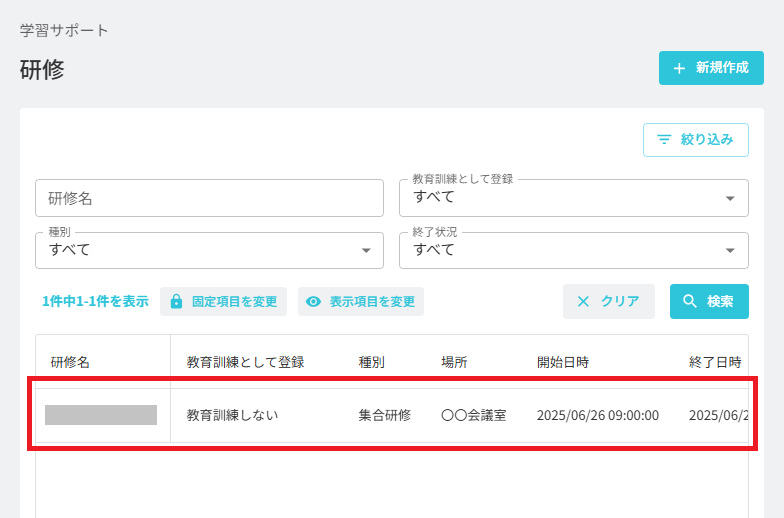
Task: Expand the 終了状況 dropdown
Action: click(x=574, y=250)
